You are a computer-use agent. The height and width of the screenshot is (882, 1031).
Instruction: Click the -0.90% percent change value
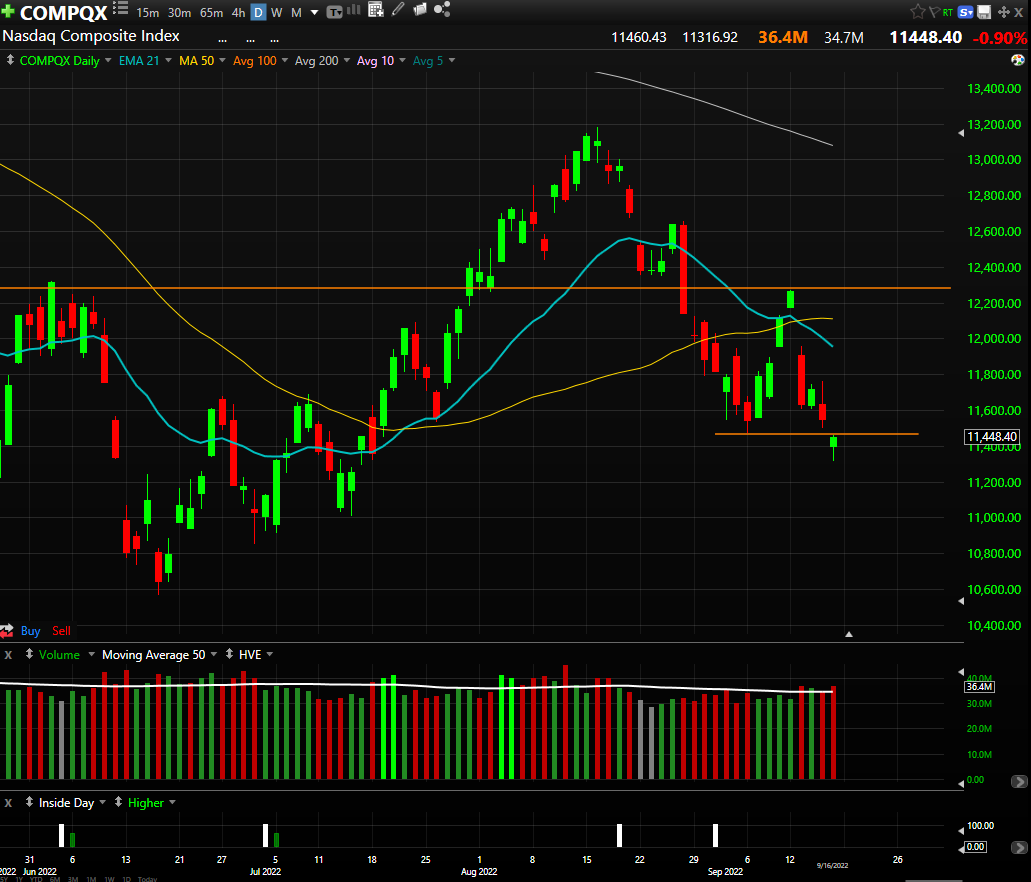[999, 38]
